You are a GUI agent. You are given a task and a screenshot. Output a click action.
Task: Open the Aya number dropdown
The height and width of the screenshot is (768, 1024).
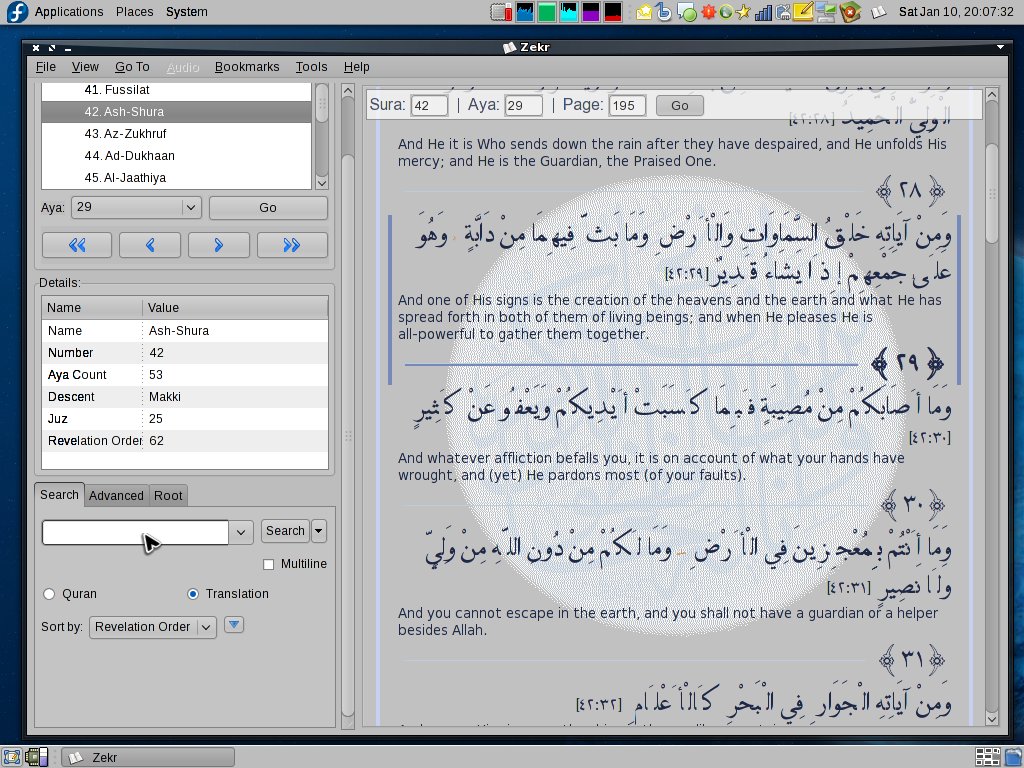[191, 208]
